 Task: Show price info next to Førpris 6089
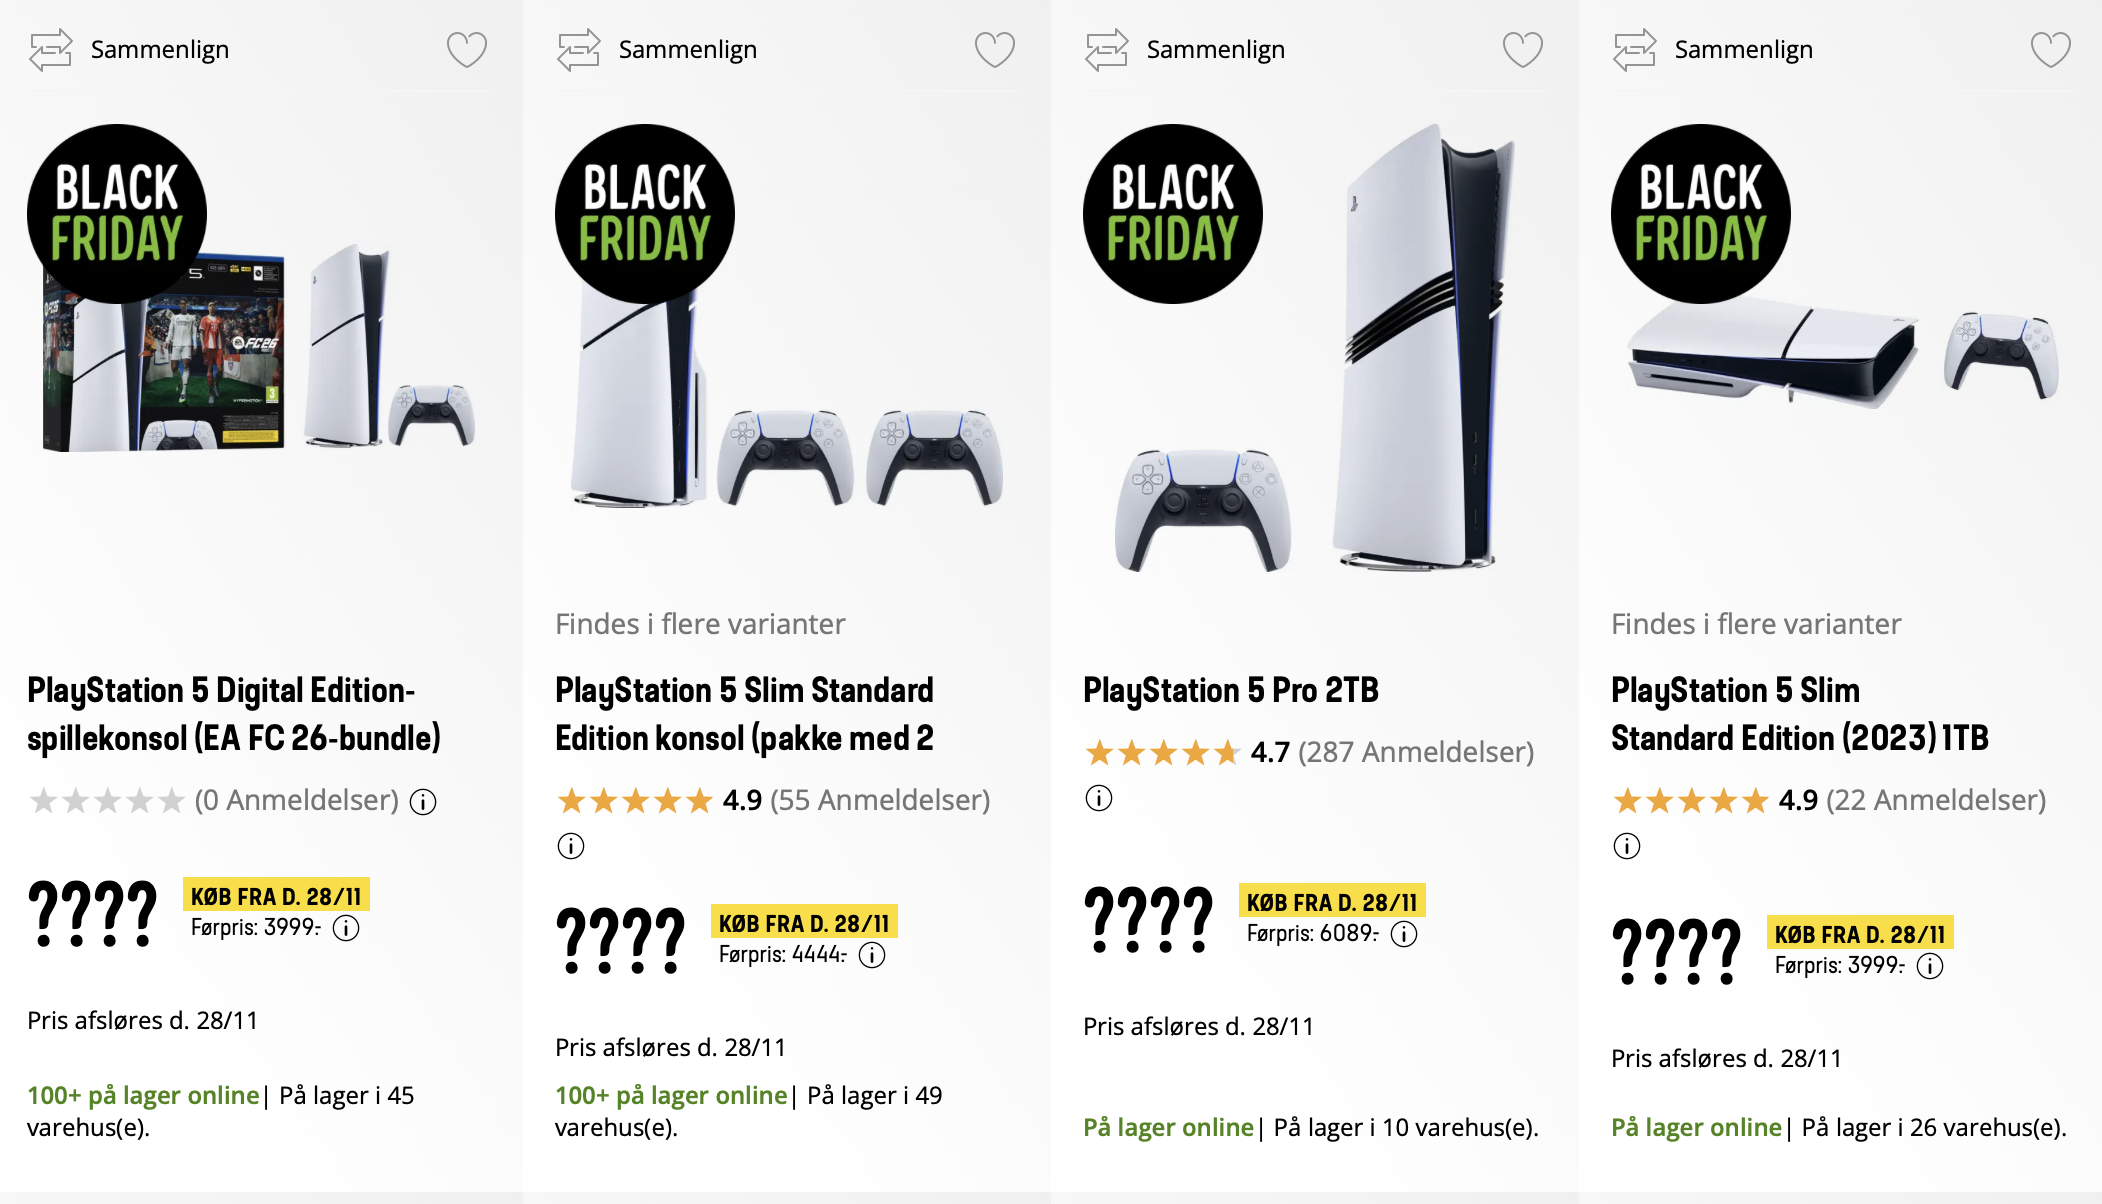[x=1404, y=934]
